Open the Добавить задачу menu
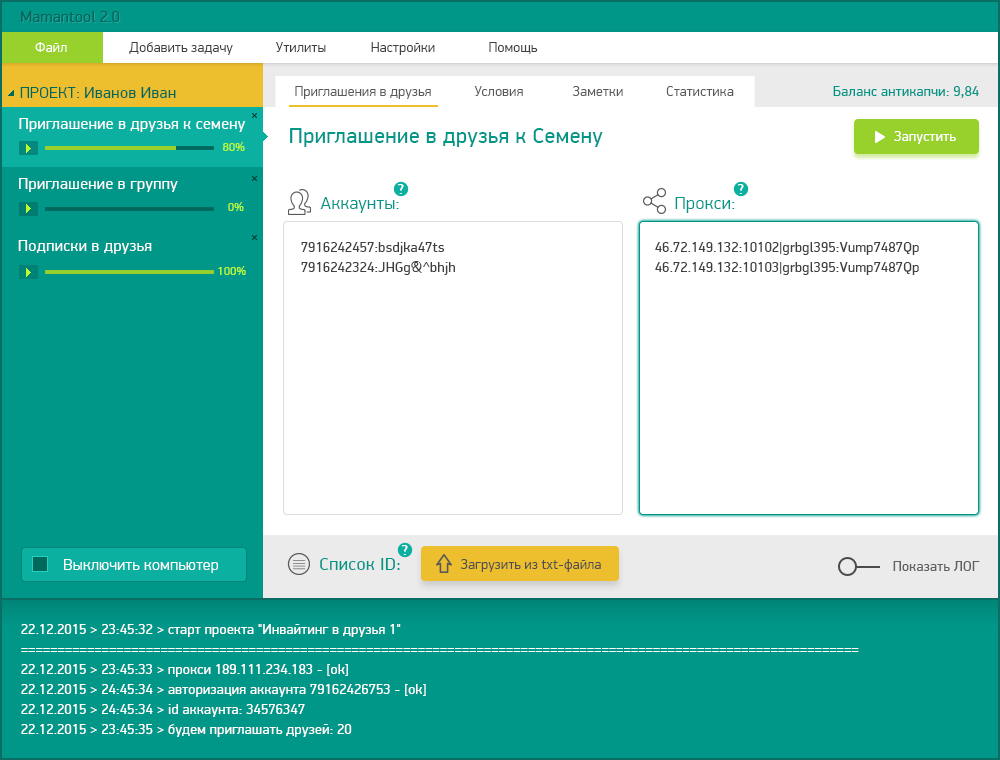The width and height of the screenshot is (1000, 760). 181,48
